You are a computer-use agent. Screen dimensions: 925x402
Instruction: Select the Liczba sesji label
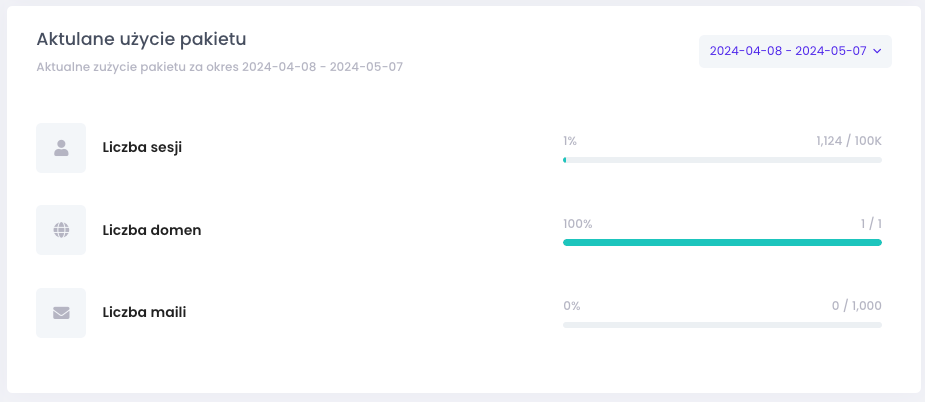point(142,148)
